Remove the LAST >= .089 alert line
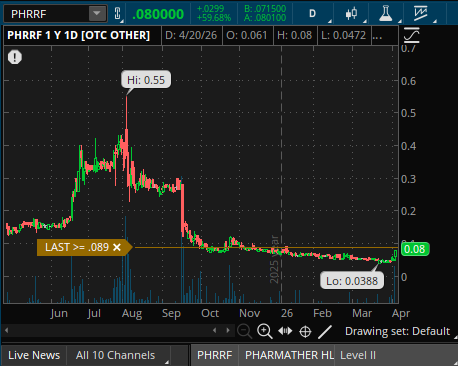Screen dimensions: 458x366 (x=117, y=247)
